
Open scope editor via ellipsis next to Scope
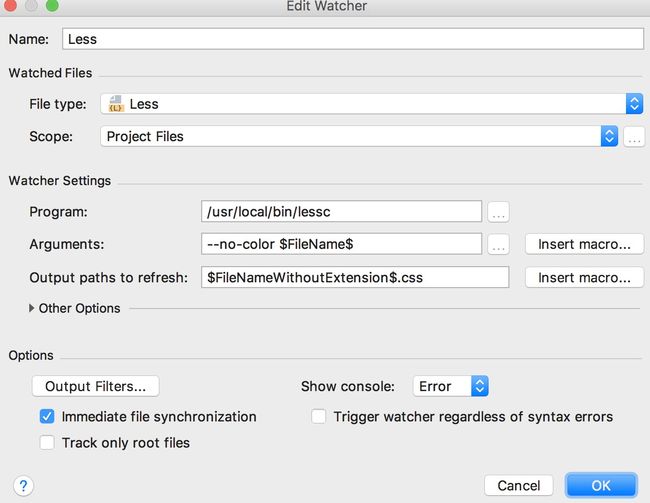[634, 136]
